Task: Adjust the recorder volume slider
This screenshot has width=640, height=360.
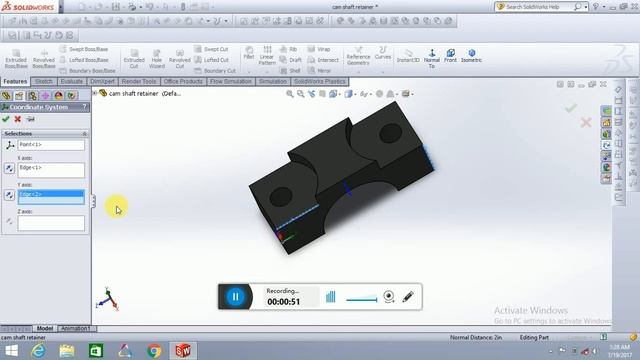Action: [362, 299]
